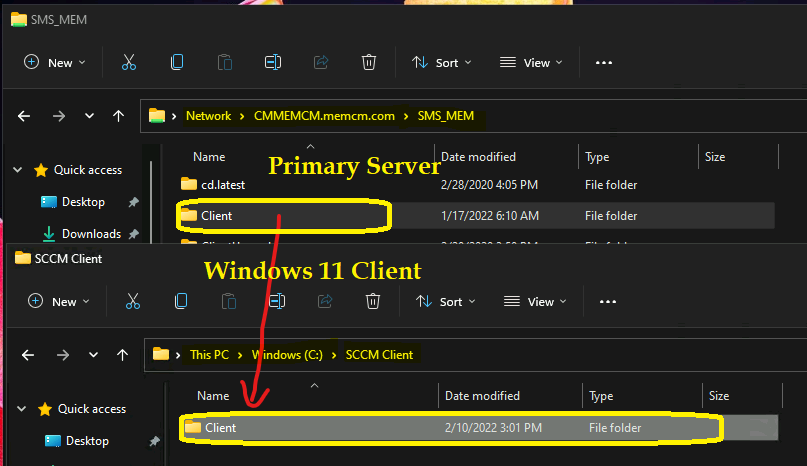Click SMS_MEM breadcrumb in address bar
The image size is (807, 466).
(446, 116)
